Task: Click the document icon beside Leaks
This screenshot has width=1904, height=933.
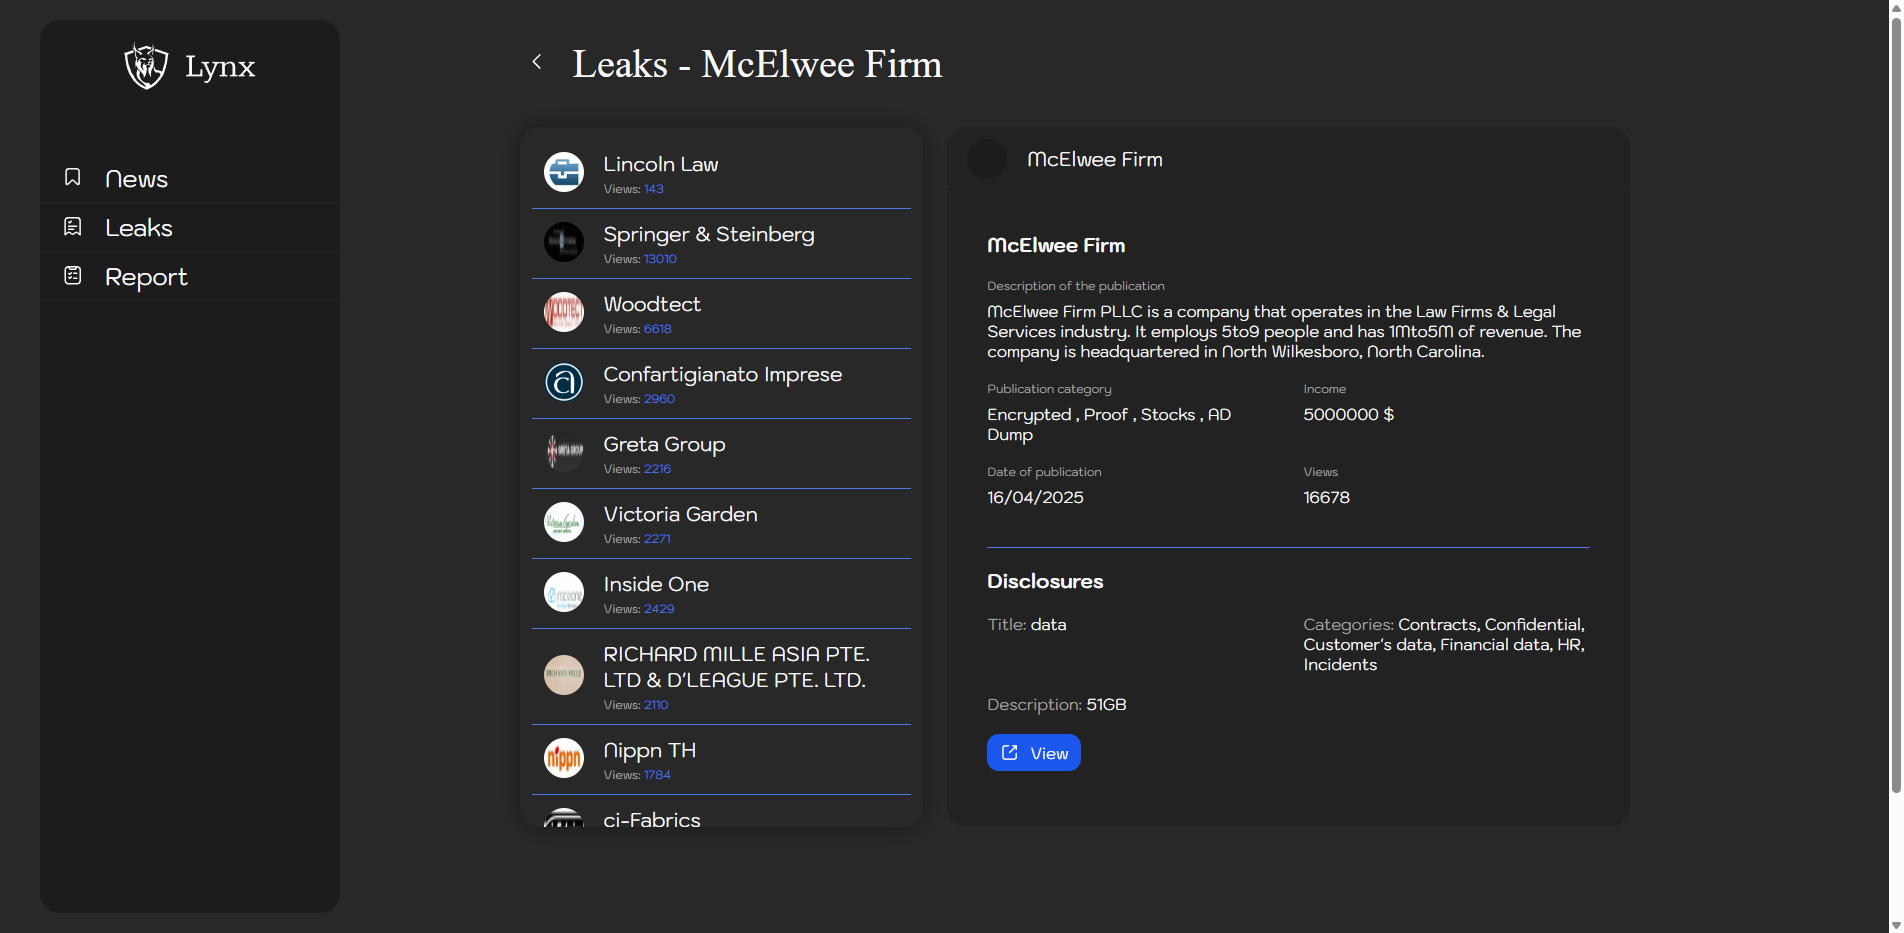Action: 73,227
